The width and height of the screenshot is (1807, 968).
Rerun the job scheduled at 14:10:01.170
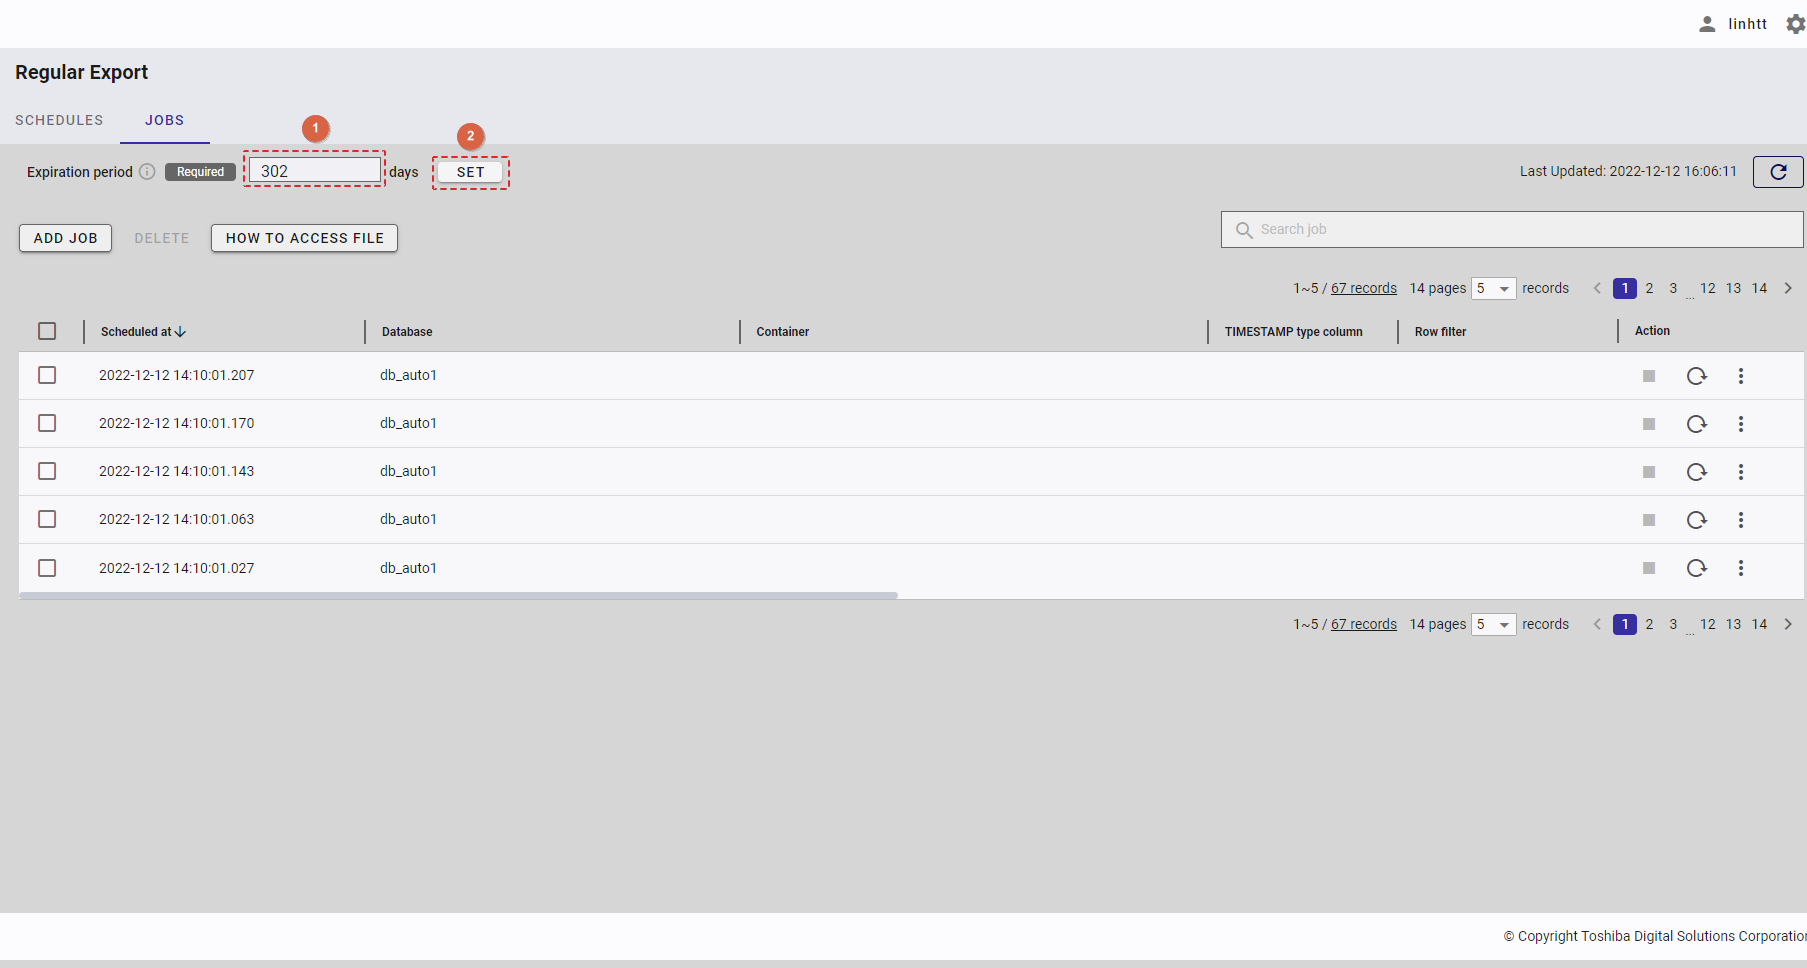[1696, 424]
